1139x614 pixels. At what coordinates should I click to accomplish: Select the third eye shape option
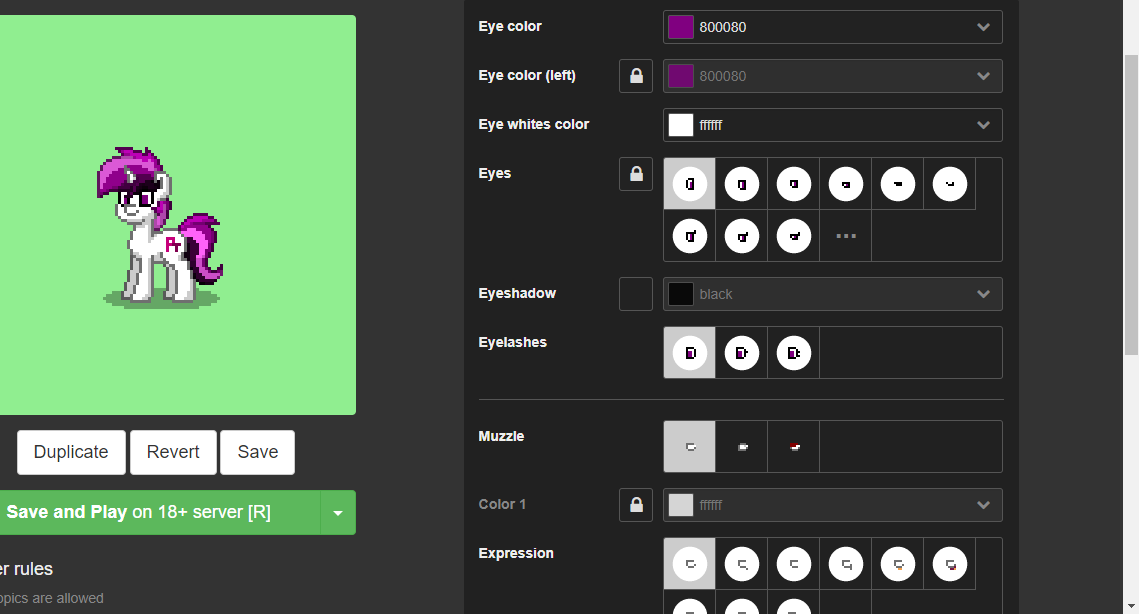tap(794, 184)
